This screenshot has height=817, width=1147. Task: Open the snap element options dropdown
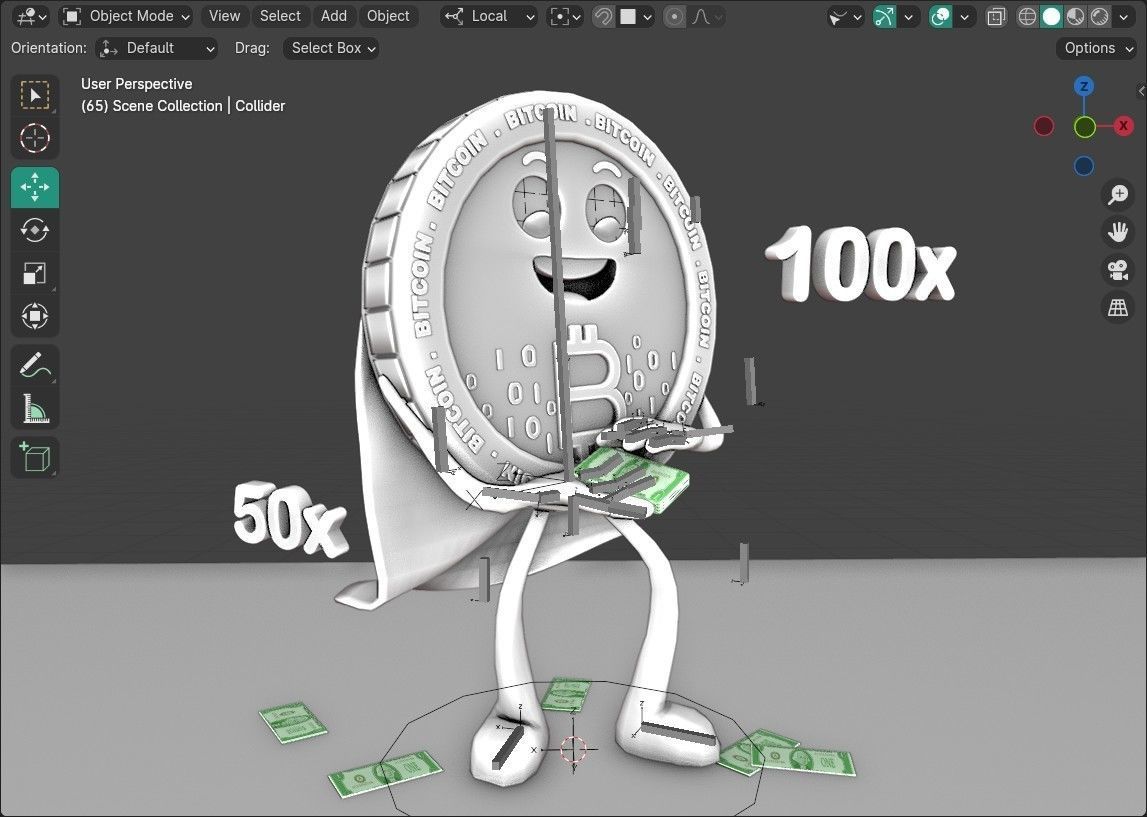636,16
